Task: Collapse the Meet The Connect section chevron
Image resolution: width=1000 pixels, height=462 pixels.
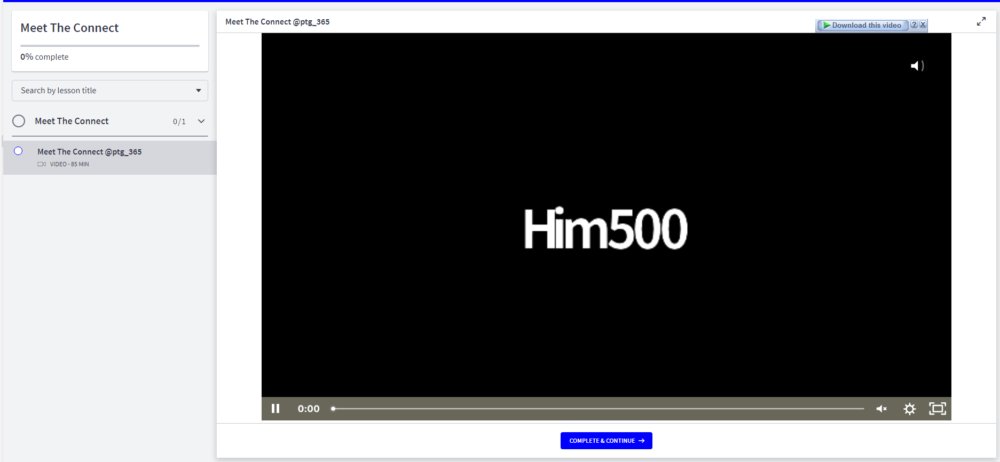Action: point(202,121)
